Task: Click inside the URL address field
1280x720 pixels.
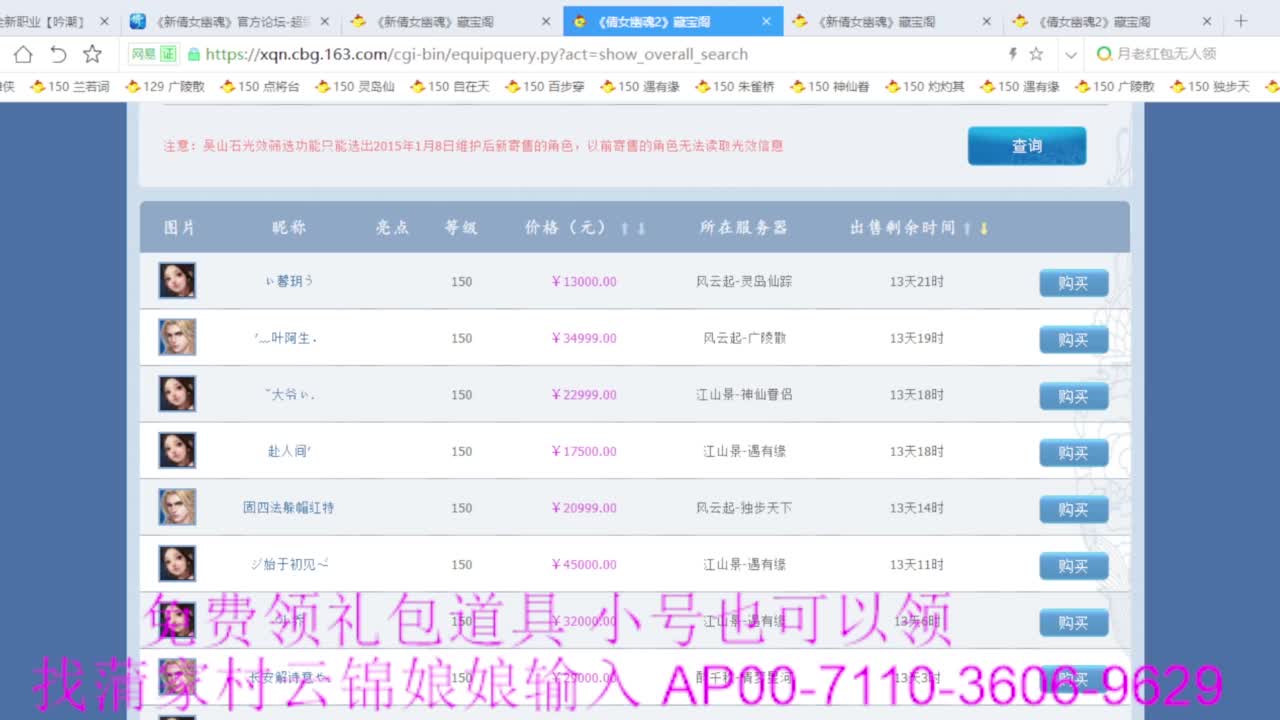Action: point(450,55)
